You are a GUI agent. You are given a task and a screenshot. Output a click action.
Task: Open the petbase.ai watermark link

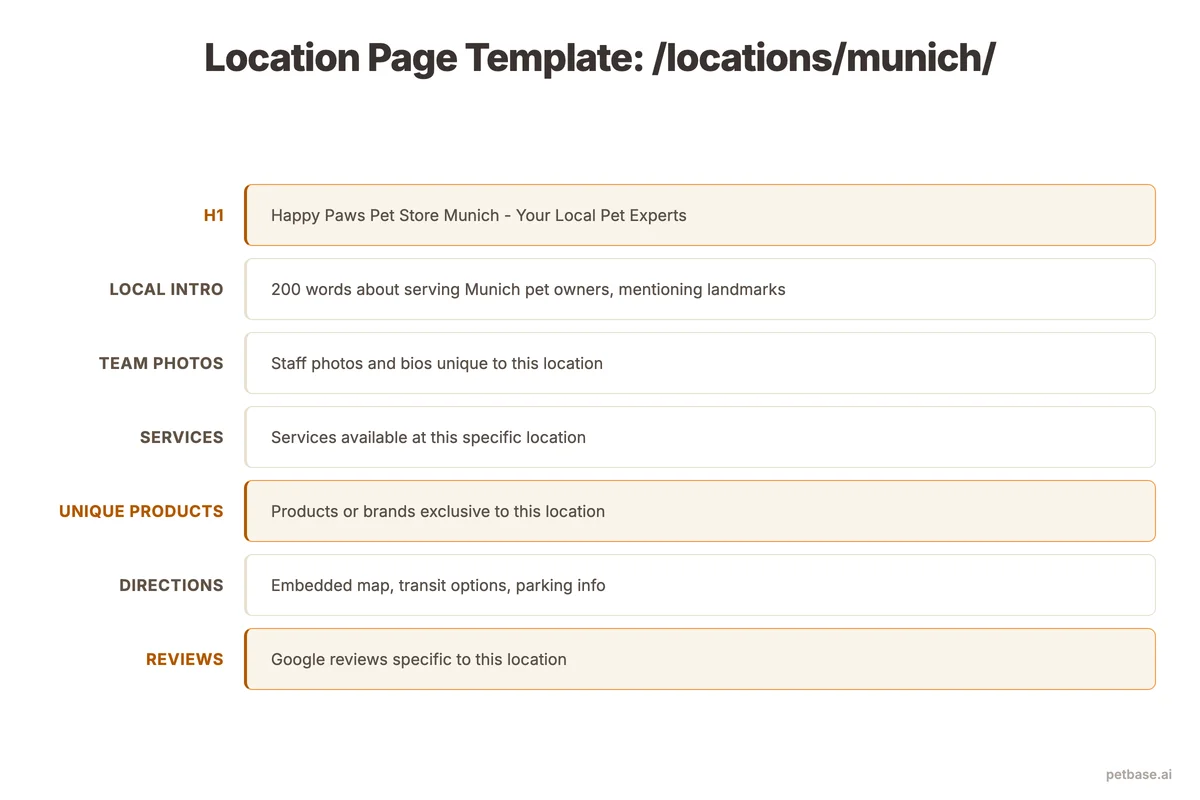(1139, 774)
